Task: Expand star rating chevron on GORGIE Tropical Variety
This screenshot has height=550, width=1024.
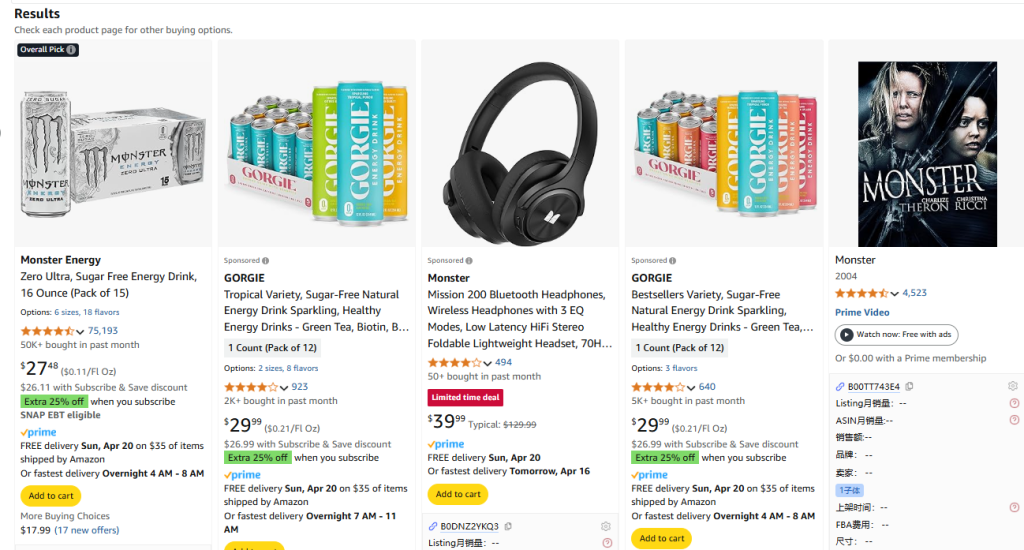Action: (284, 387)
